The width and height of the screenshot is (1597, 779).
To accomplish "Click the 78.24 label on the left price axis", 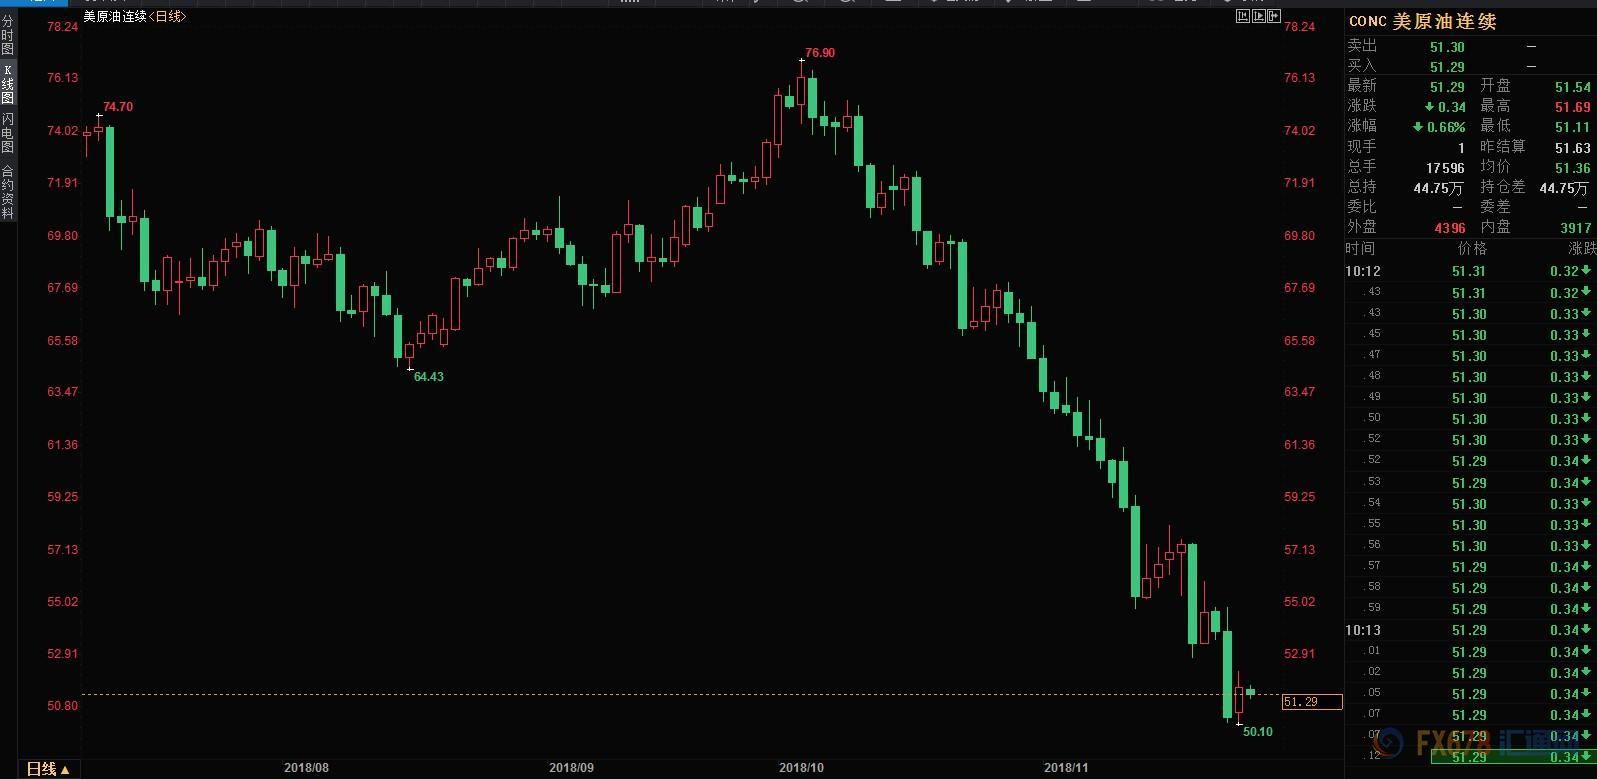I will (62, 27).
